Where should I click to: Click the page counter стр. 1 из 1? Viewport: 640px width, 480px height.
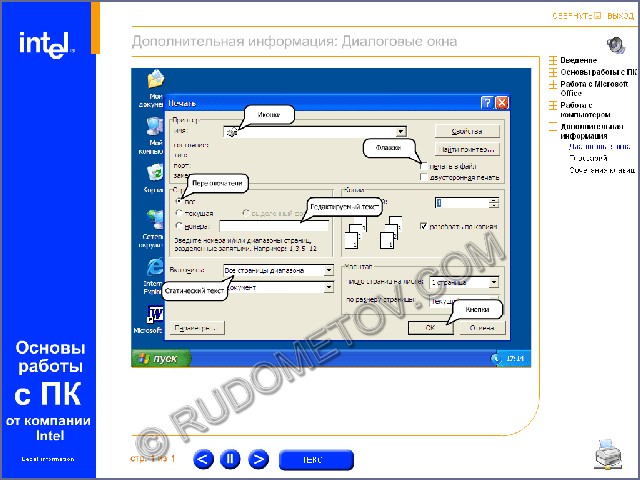[153, 458]
